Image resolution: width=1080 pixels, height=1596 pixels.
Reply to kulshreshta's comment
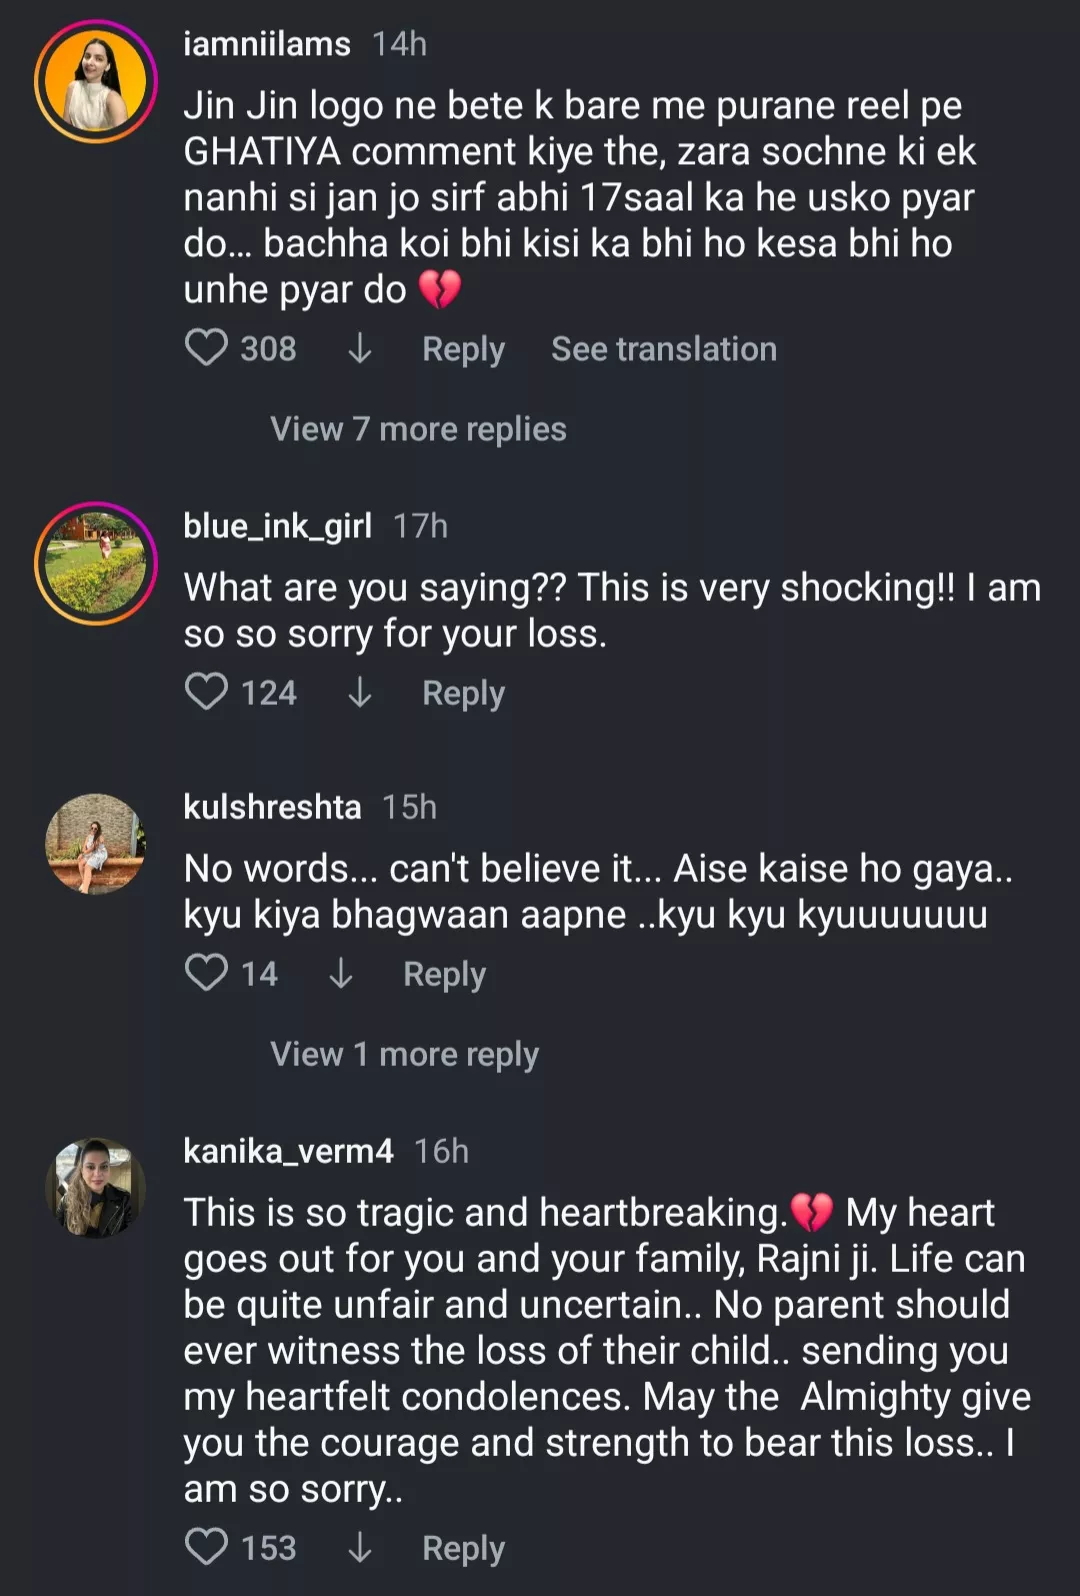(x=444, y=974)
